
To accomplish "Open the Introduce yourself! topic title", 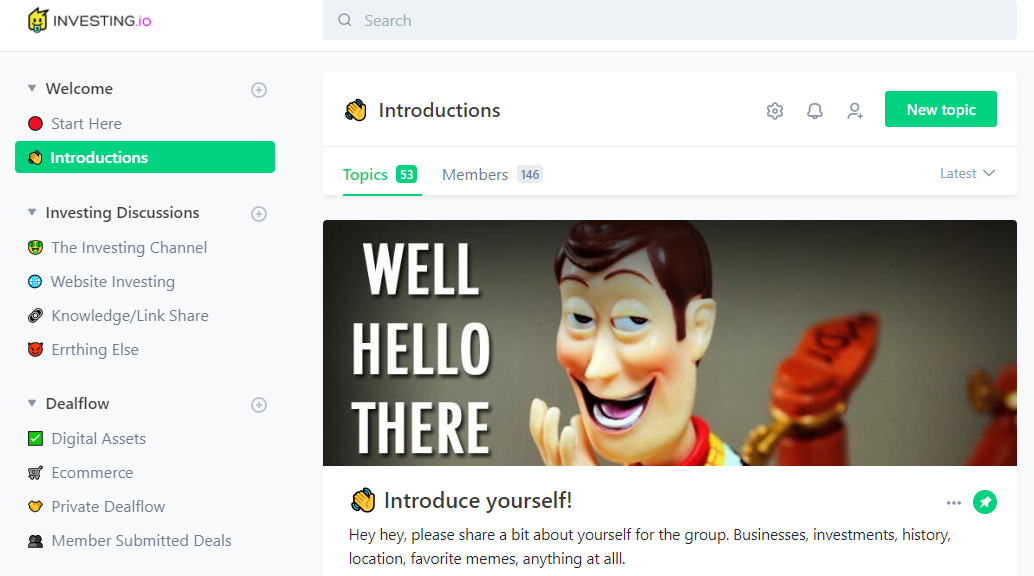I will click(478, 500).
